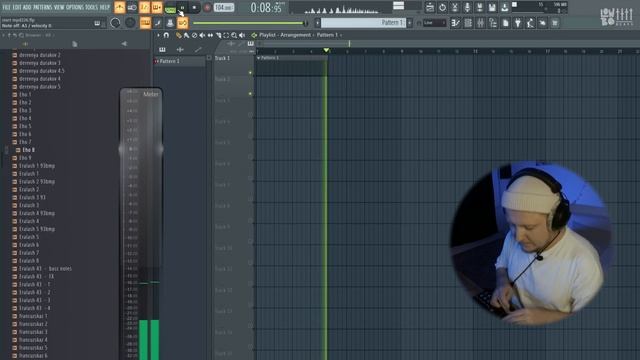Open the VIEW menu
The height and width of the screenshot is (360, 640).
click(x=59, y=7)
